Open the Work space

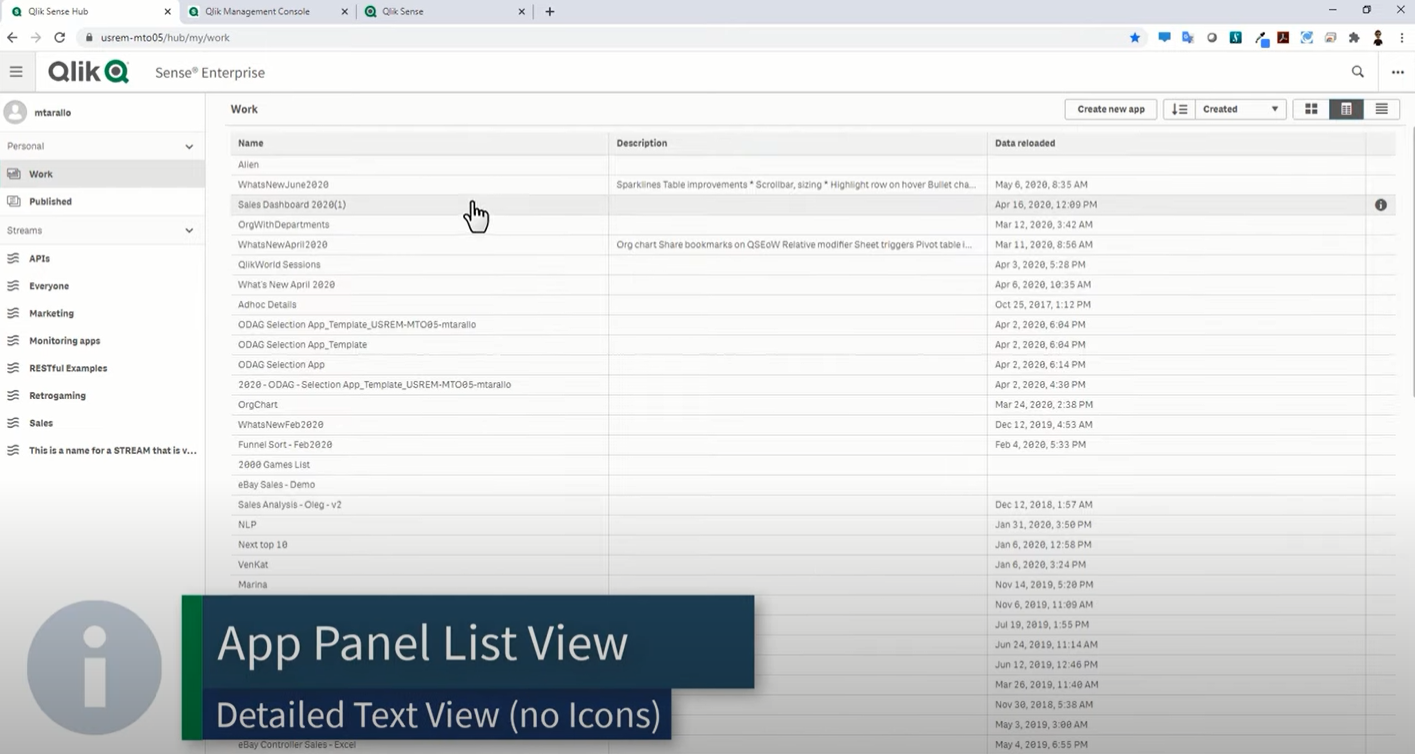tap(102, 174)
